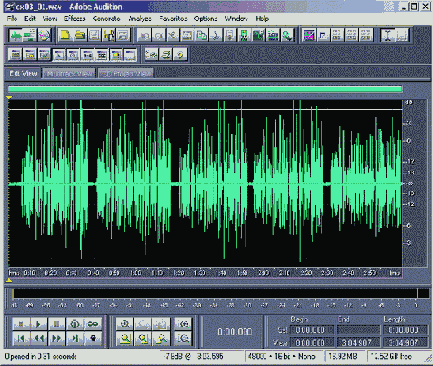Zoom in horizontally with plus magnifier
Viewport: 433px width, 366px height.
(x=125, y=324)
